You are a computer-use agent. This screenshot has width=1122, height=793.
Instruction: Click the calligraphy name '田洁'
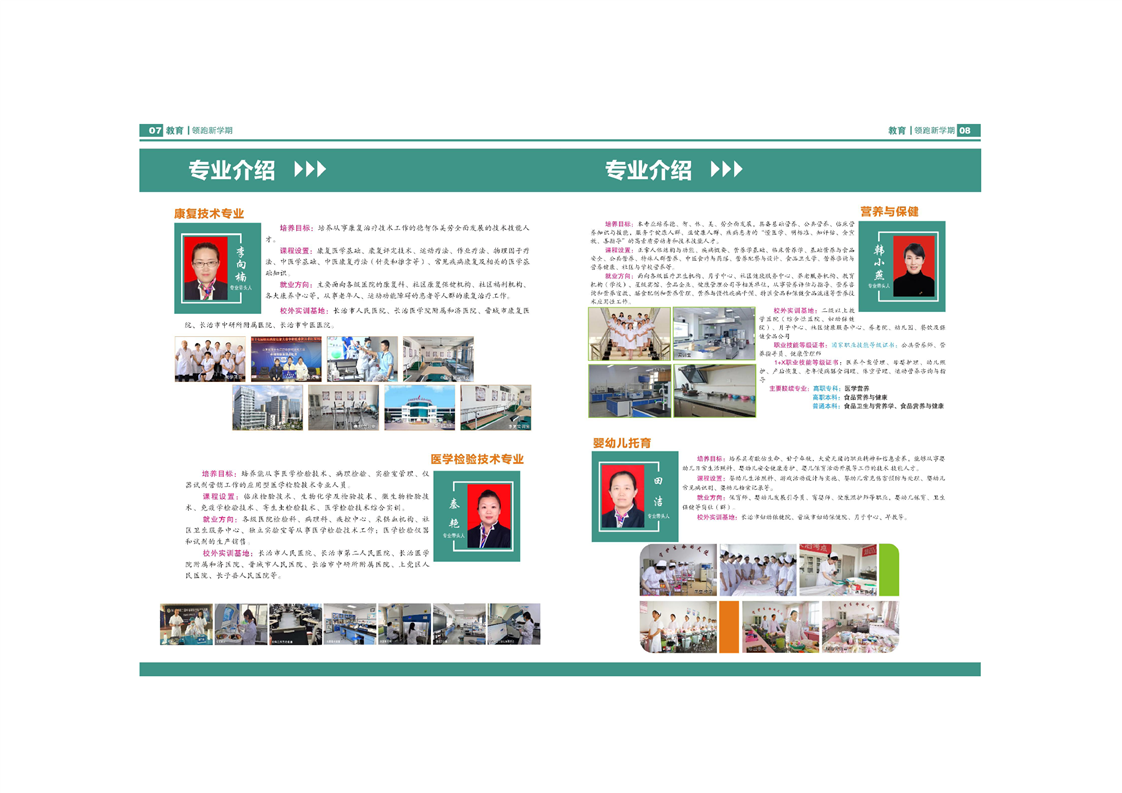pyautogui.click(x=658, y=491)
